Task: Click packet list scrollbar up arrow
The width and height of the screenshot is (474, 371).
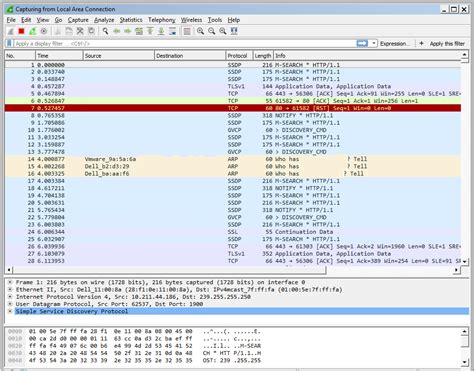Action: coord(465,55)
